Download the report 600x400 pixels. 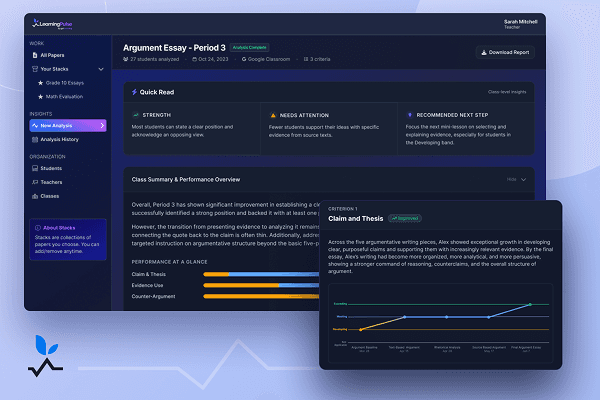click(x=505, y=52)
